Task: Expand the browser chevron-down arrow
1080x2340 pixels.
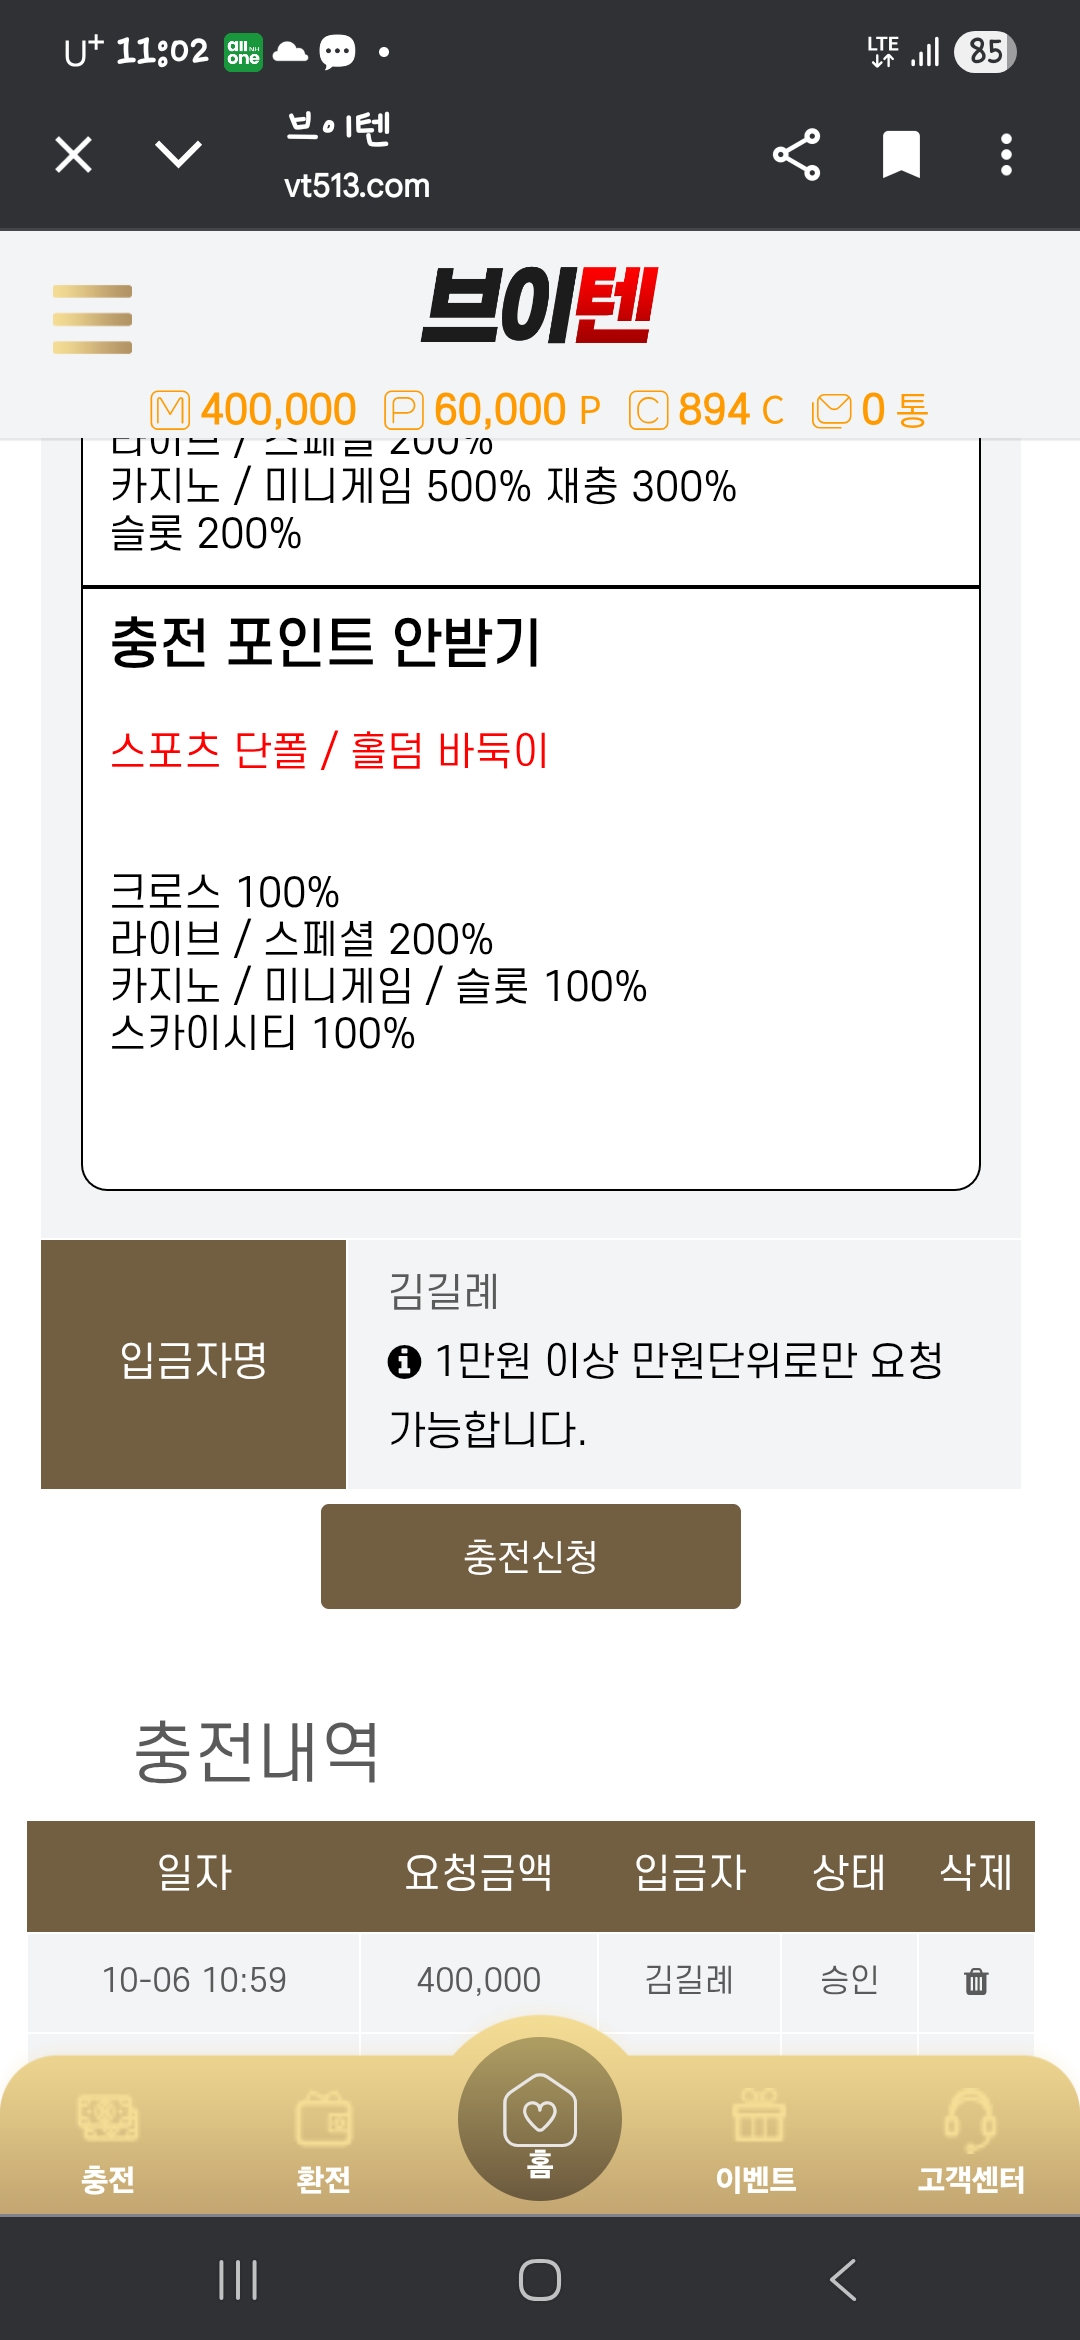Action: 179,155
